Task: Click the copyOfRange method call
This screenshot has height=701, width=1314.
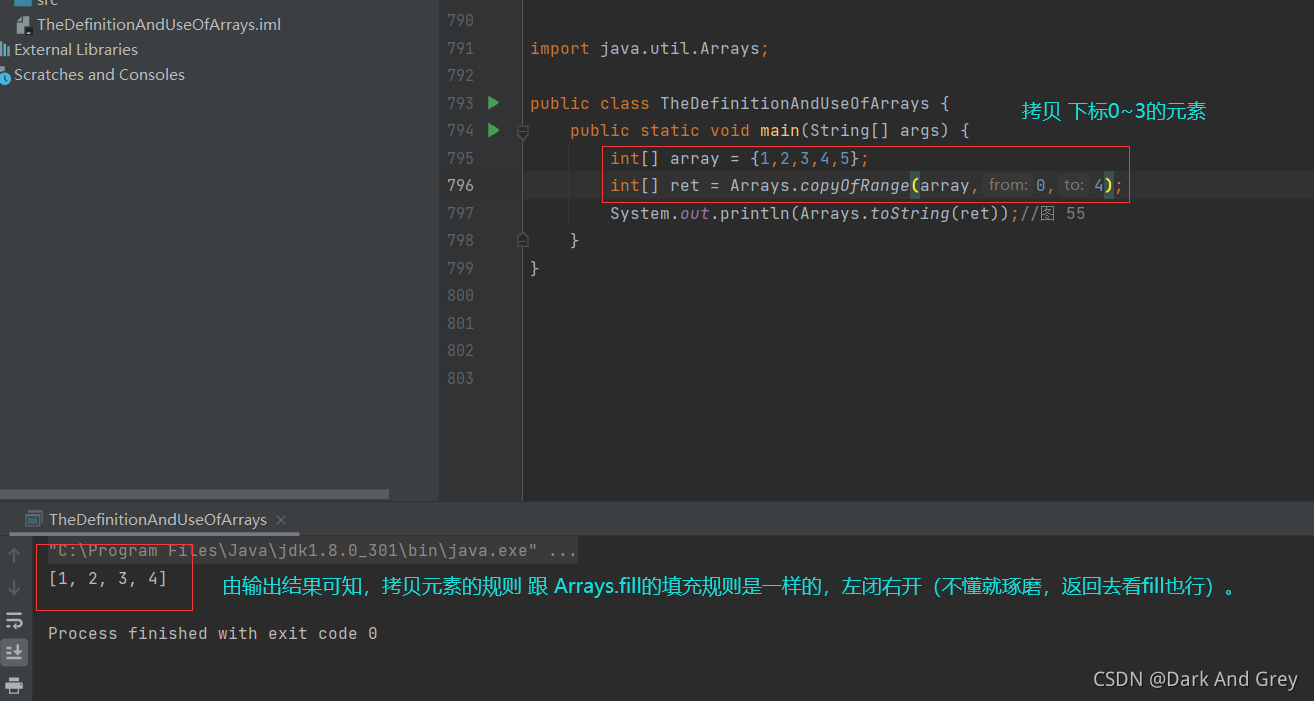Action: [855, 185]
